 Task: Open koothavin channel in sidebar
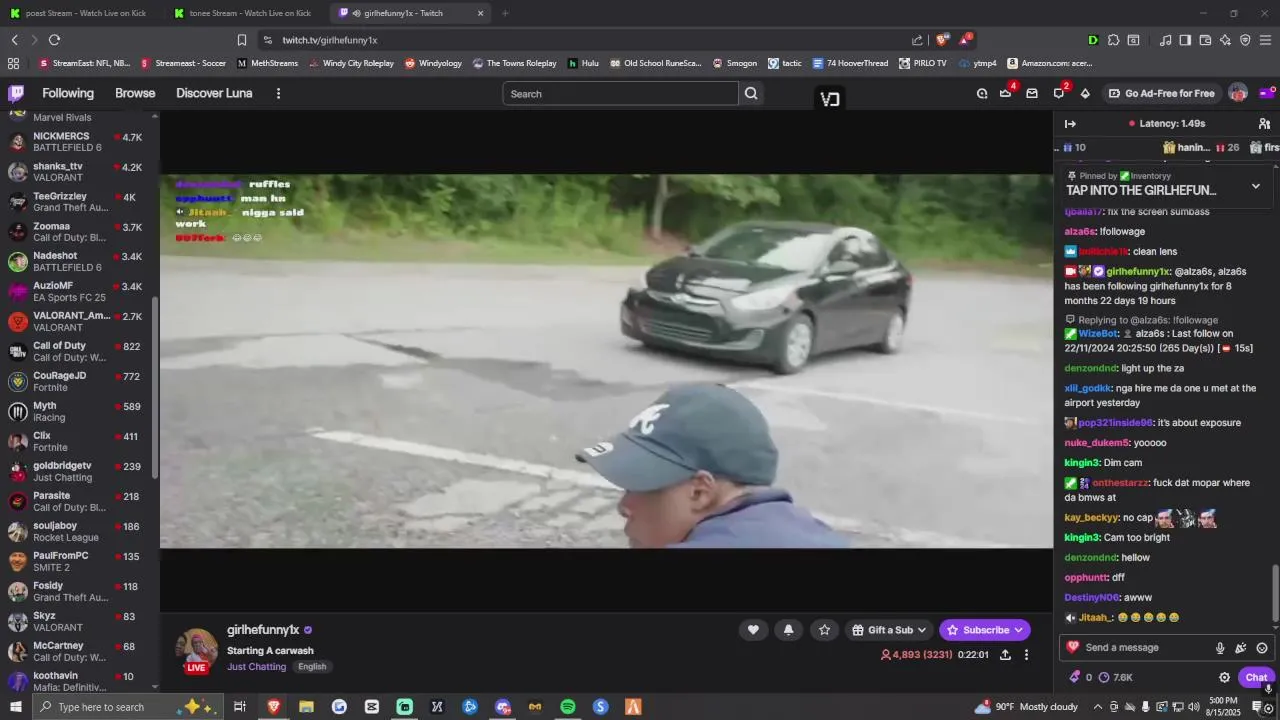pos(80,681)
